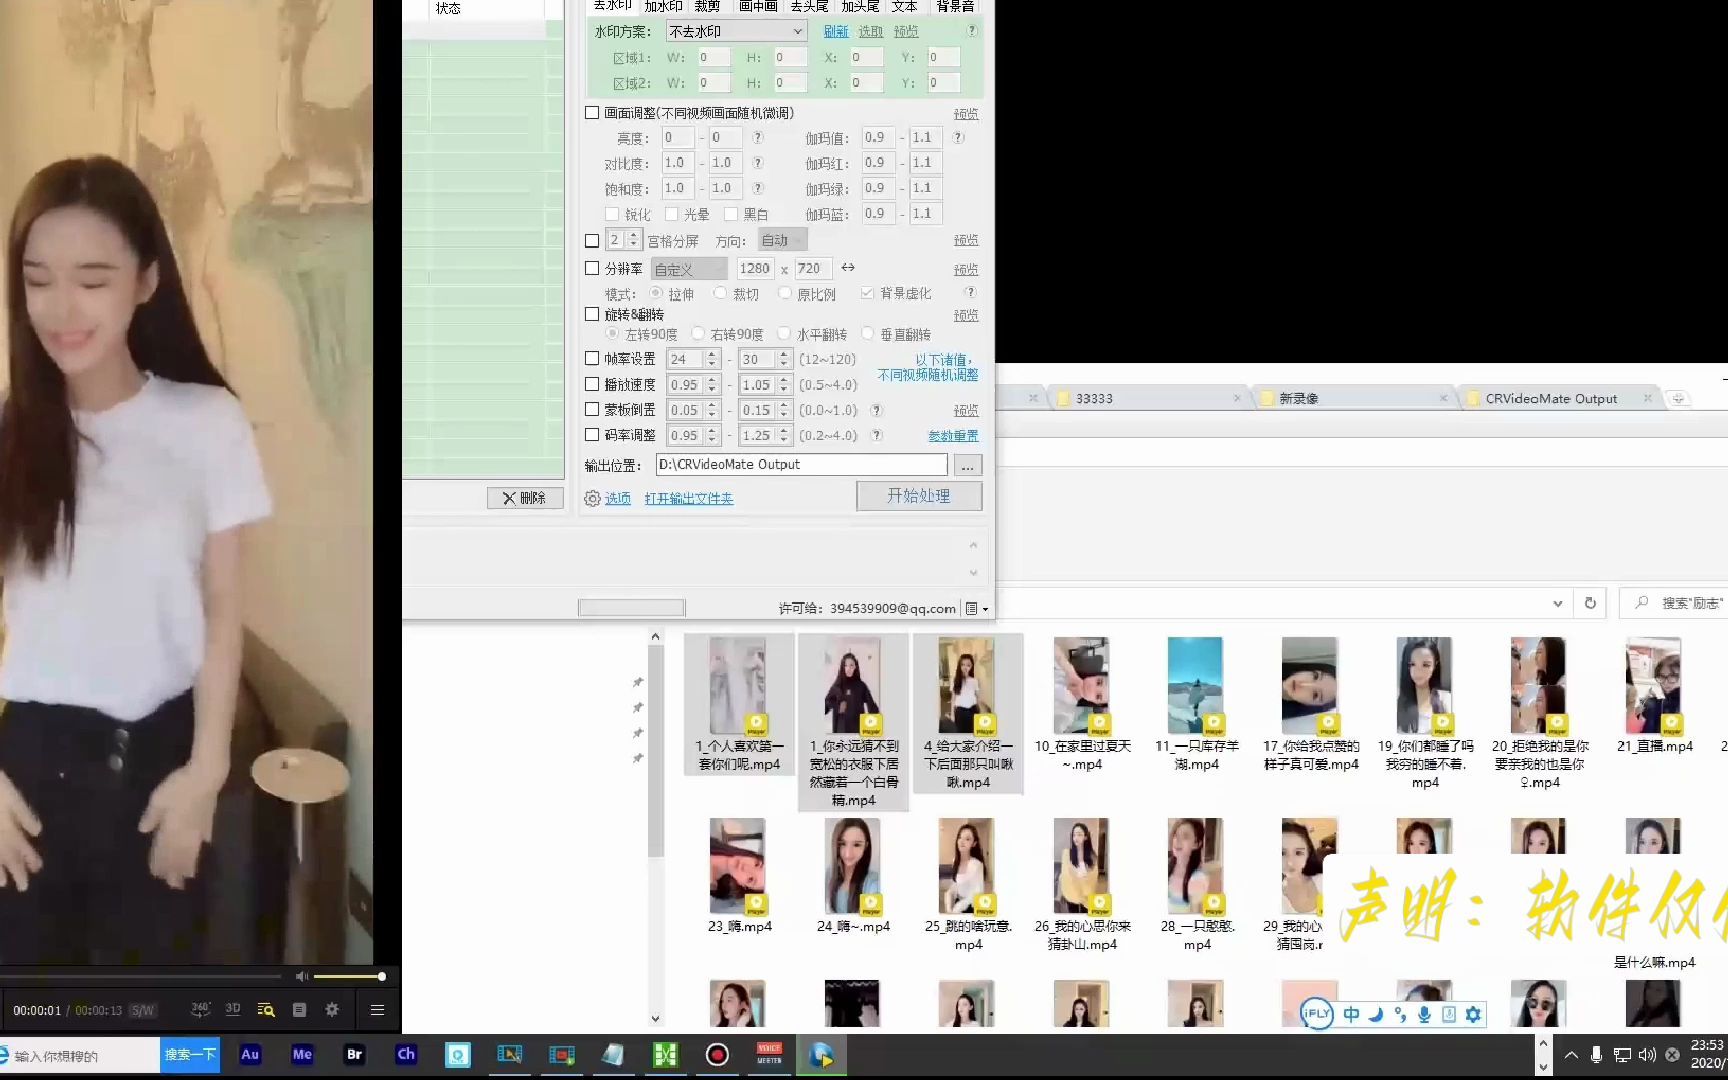Click 开始处理 start processing button
Image resolution: width=1728 pixels, height=1080 pixels.
(919, 496)
